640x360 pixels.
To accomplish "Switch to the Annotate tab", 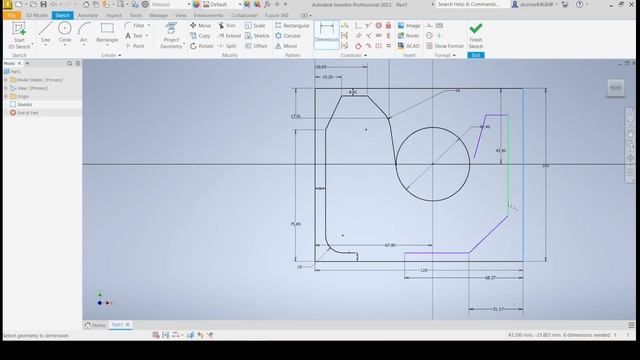I will [88, 16].
